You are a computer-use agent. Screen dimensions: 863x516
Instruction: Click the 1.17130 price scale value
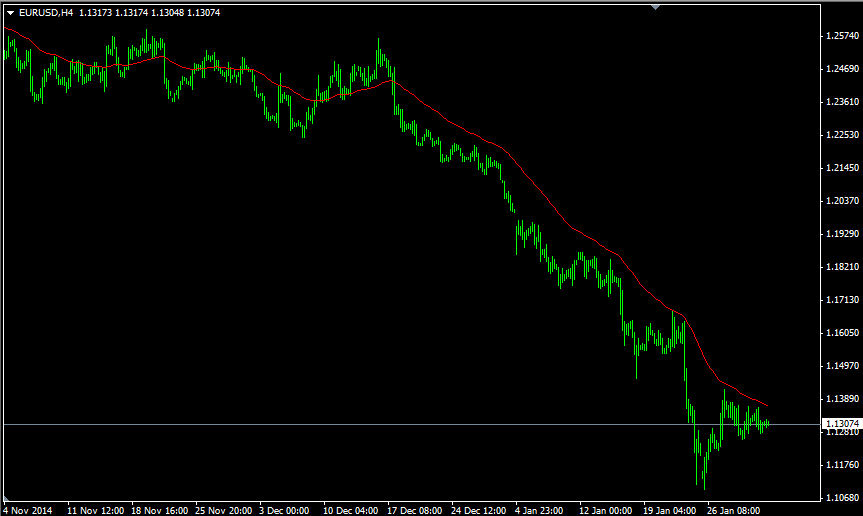pyautogui.click(x=842, y=300)
